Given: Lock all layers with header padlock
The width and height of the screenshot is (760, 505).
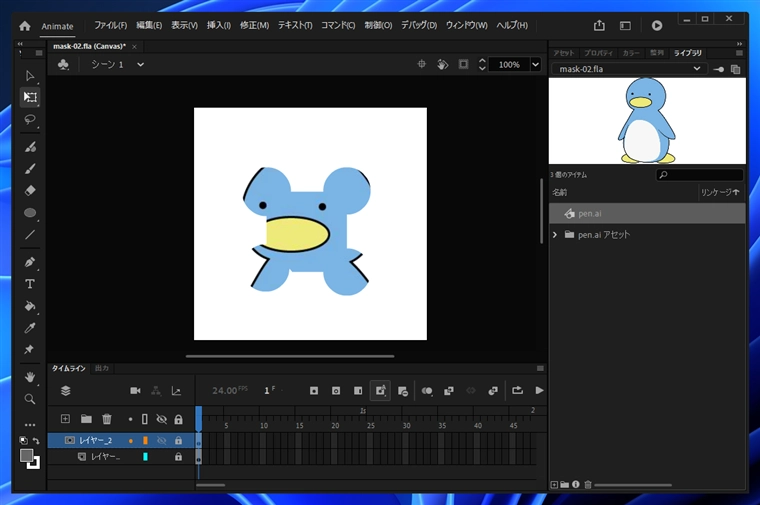Looking at the screenshot, I should pyautogui.click(x=178, y=419).
